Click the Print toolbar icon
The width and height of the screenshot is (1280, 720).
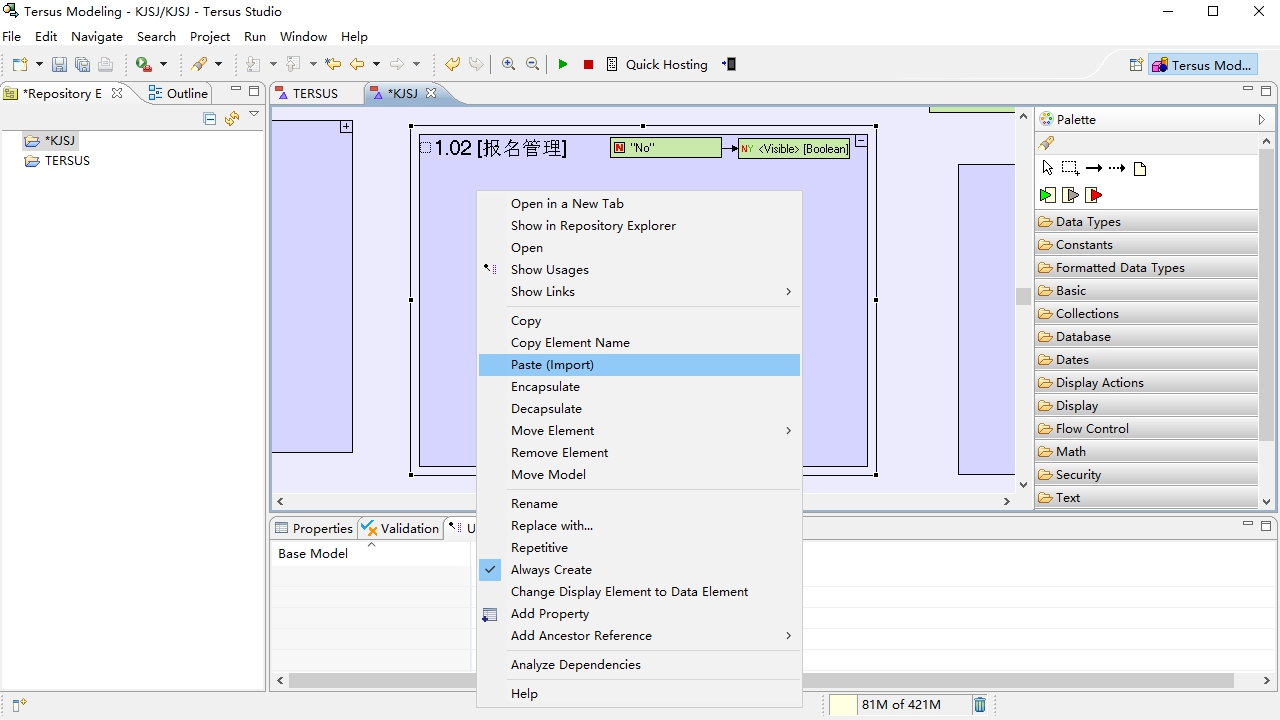point(105,64)
